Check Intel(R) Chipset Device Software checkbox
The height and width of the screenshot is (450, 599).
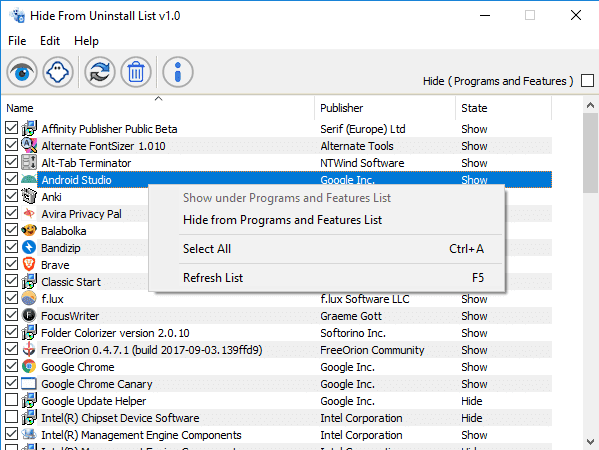click(11, 416)
